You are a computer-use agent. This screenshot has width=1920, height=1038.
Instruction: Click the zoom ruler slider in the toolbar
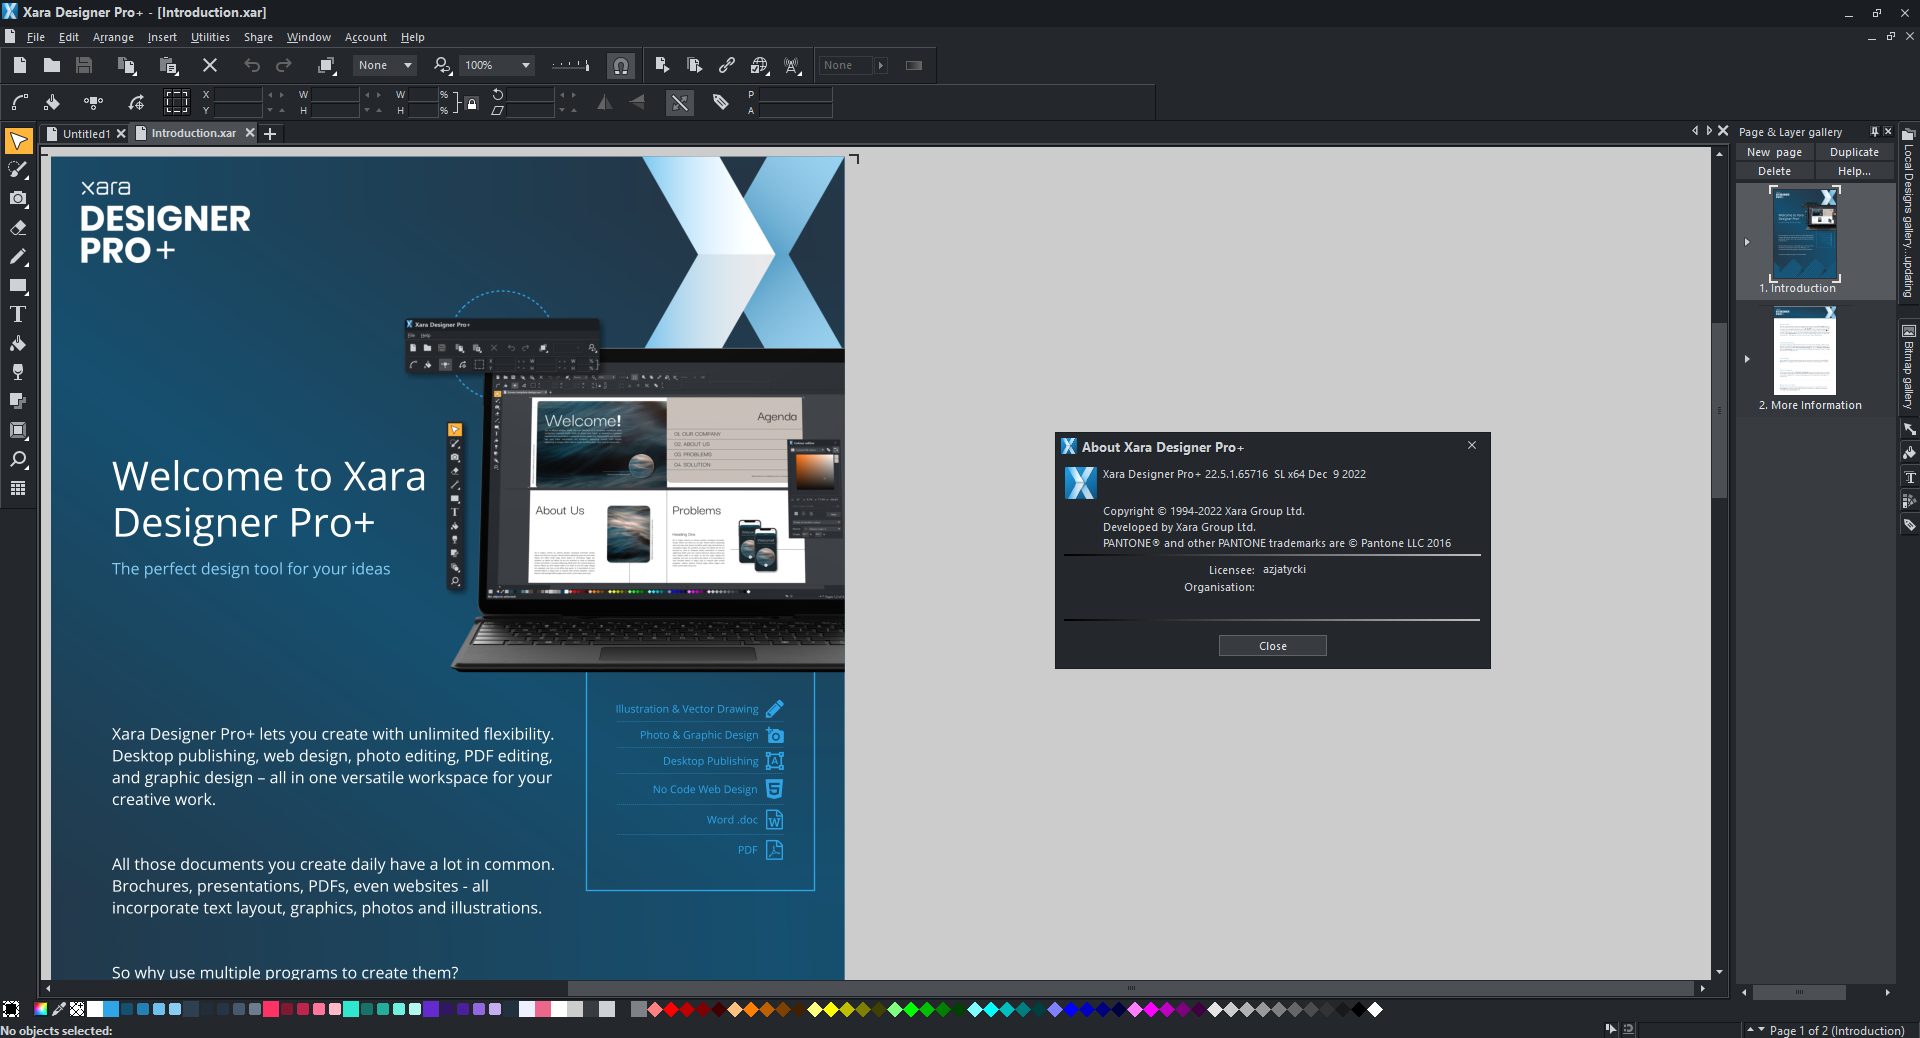(x=571, y=65)
